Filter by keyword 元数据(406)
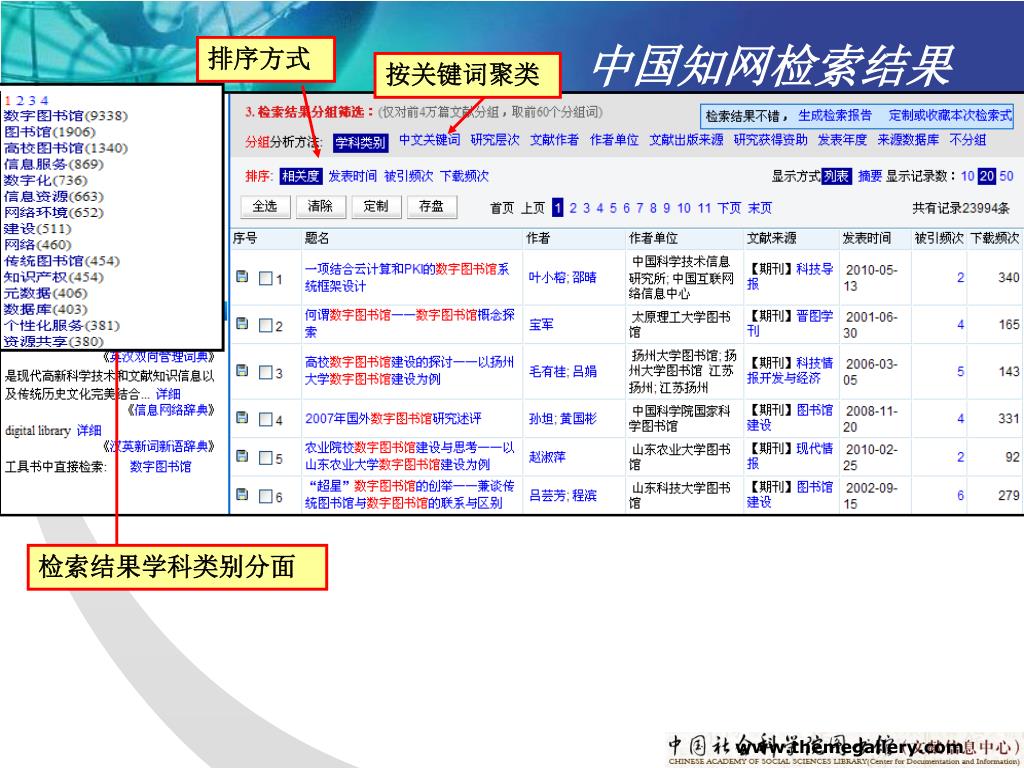The image size is (1024, 768). 45,293
